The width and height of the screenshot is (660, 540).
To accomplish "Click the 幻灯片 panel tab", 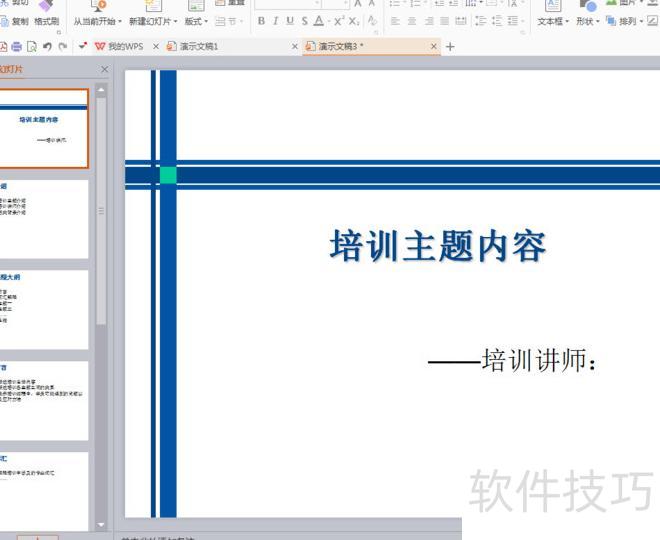I will point(11,69).
